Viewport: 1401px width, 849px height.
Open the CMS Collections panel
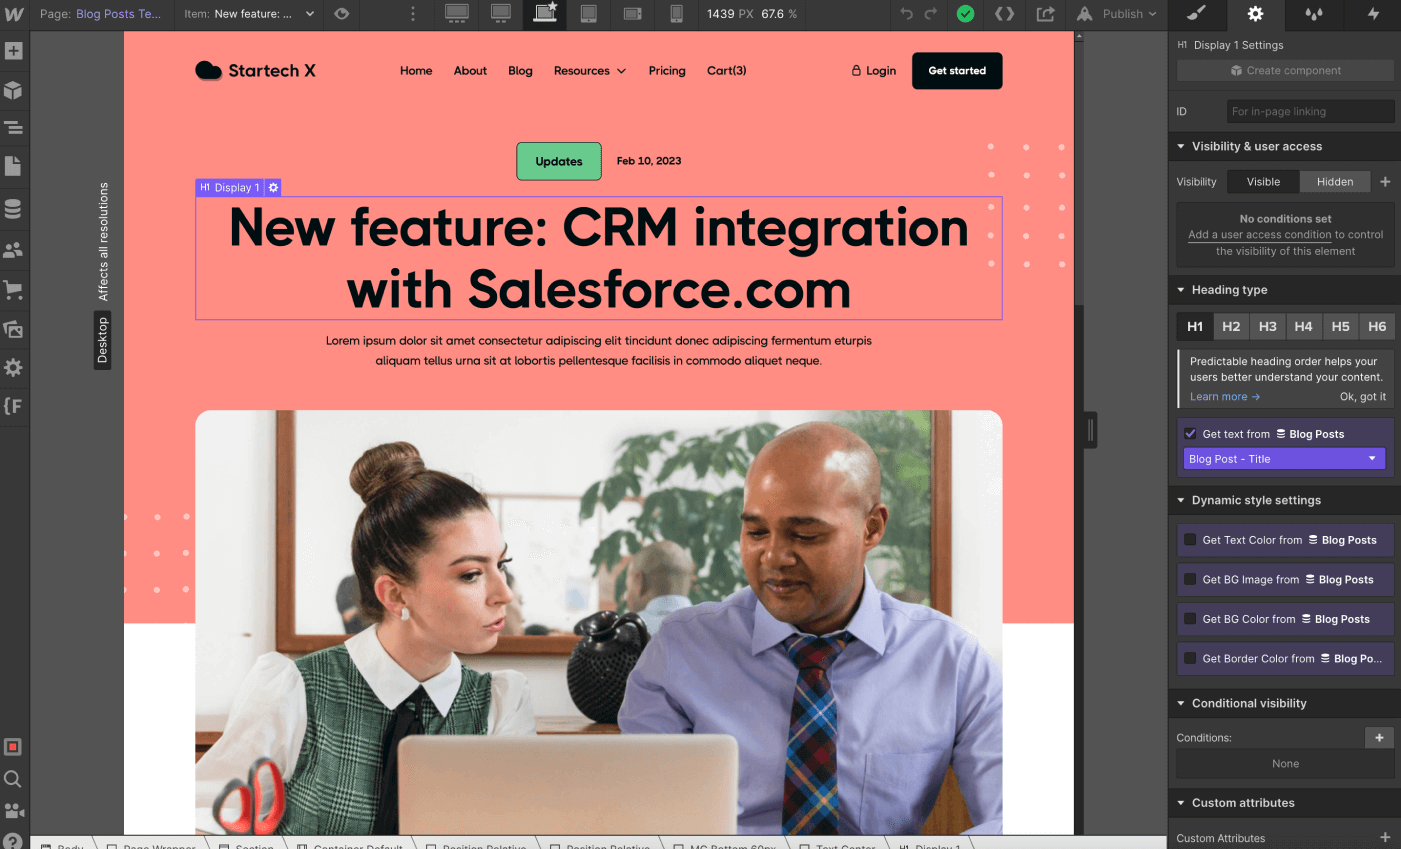pyautogui.click(x=14, y=208)
